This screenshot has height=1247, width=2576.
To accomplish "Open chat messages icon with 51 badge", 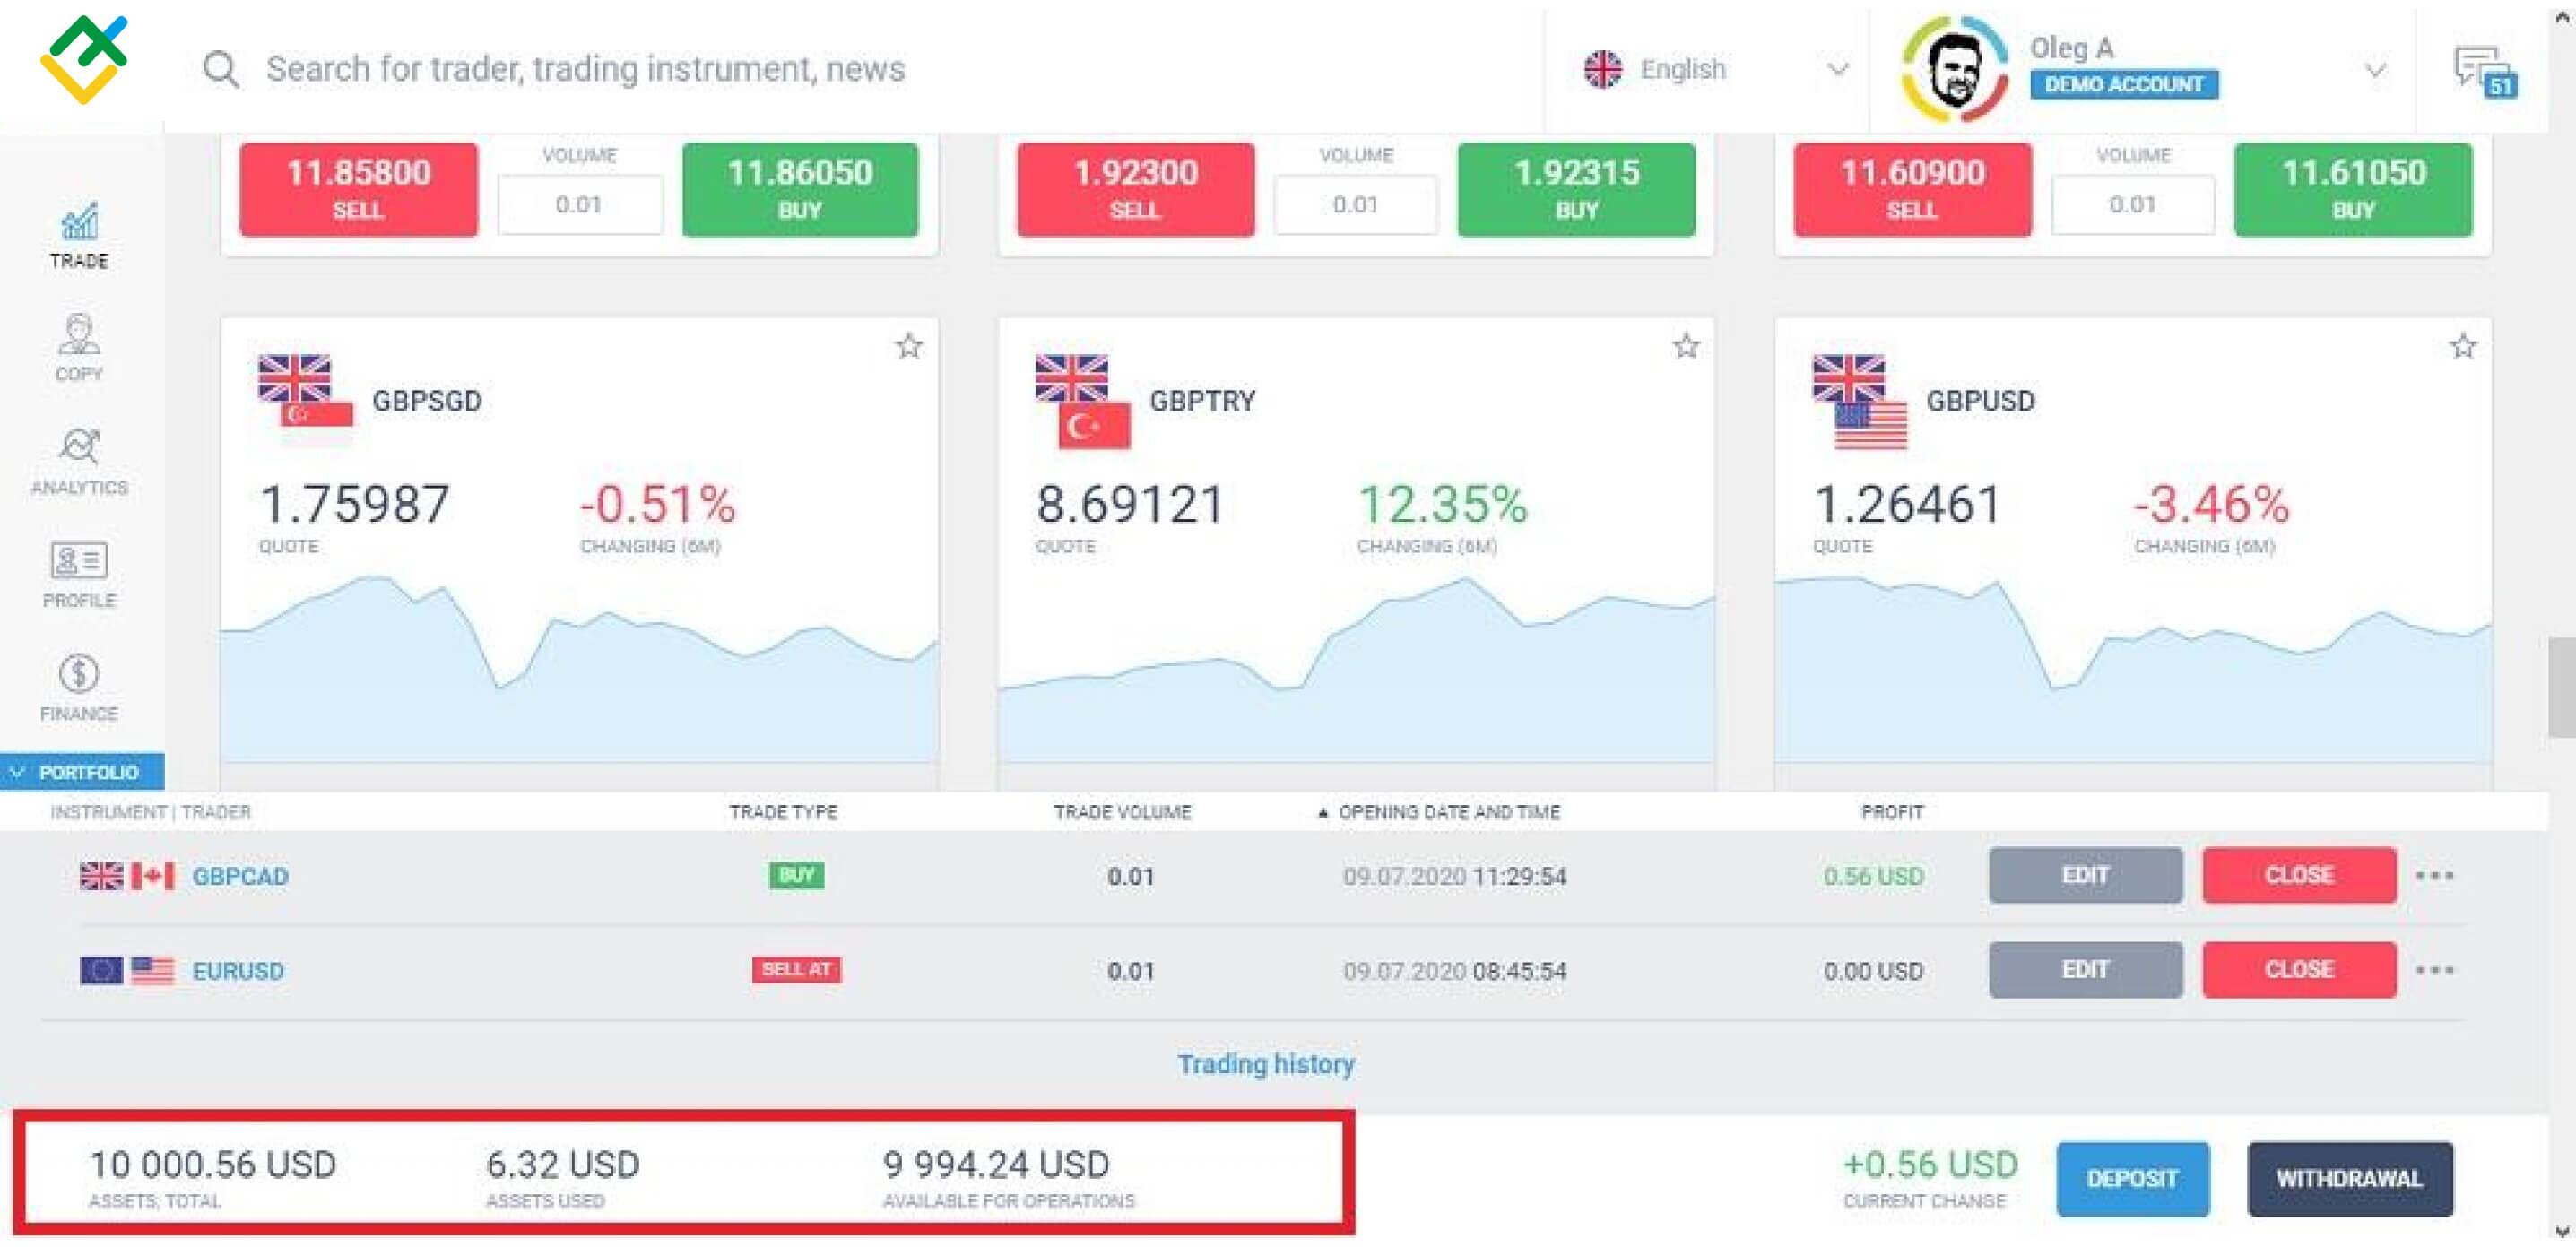I will [x=2483, y=70].
